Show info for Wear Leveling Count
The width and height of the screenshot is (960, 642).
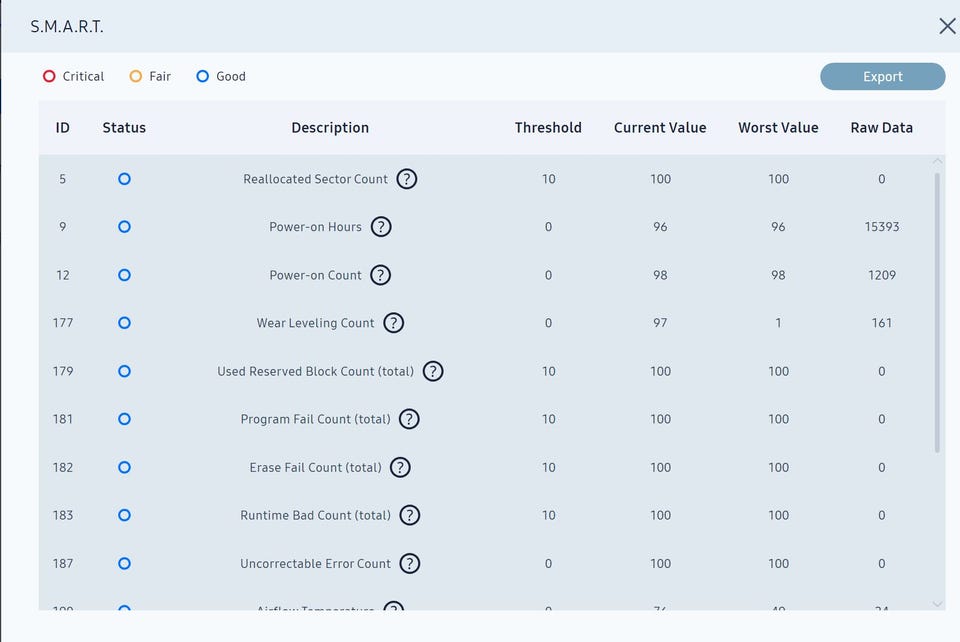[x=394, y=323]
